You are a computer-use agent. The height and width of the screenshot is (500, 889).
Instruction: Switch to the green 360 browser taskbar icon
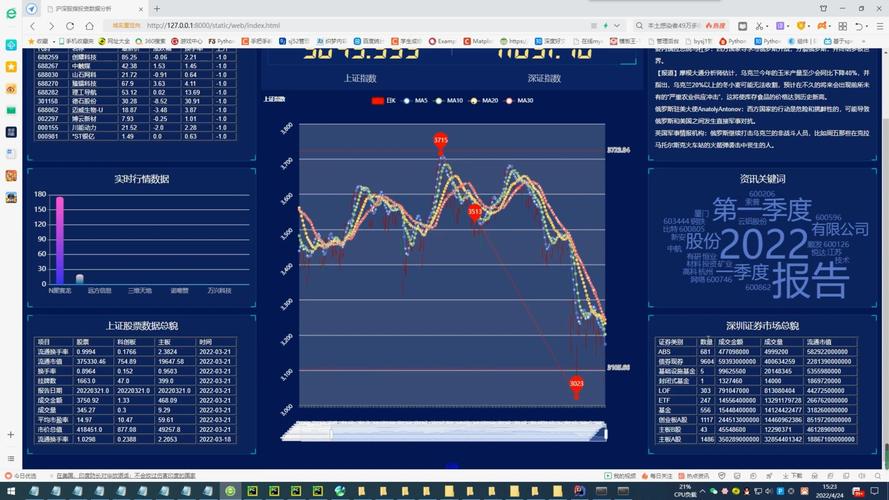click(x=230, y=491)
